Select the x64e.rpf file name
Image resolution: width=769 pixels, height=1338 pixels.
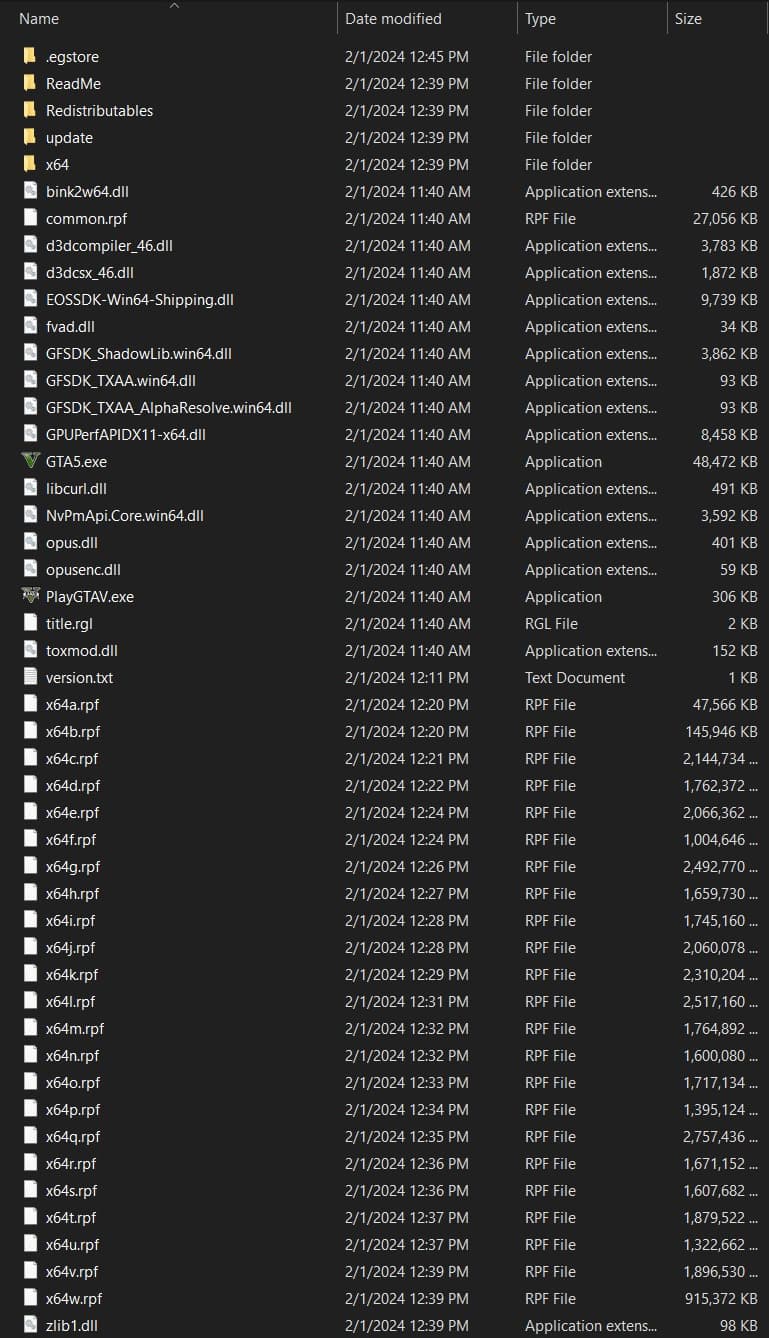click(73, 812)
